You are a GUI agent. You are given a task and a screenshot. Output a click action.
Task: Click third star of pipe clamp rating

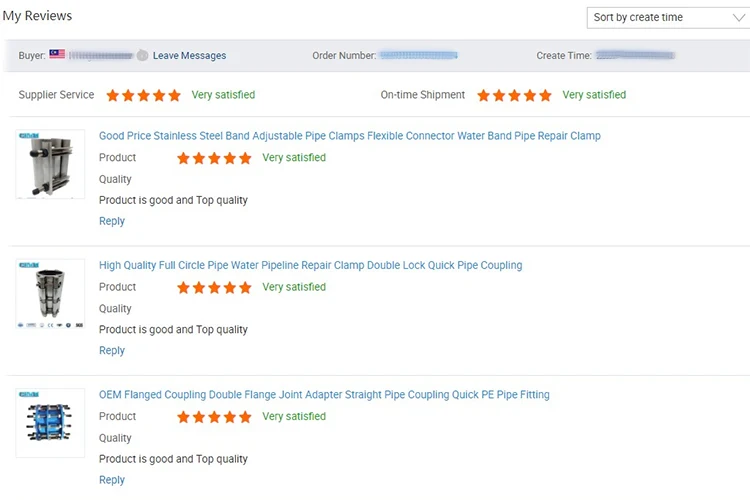tap(214, 158)
